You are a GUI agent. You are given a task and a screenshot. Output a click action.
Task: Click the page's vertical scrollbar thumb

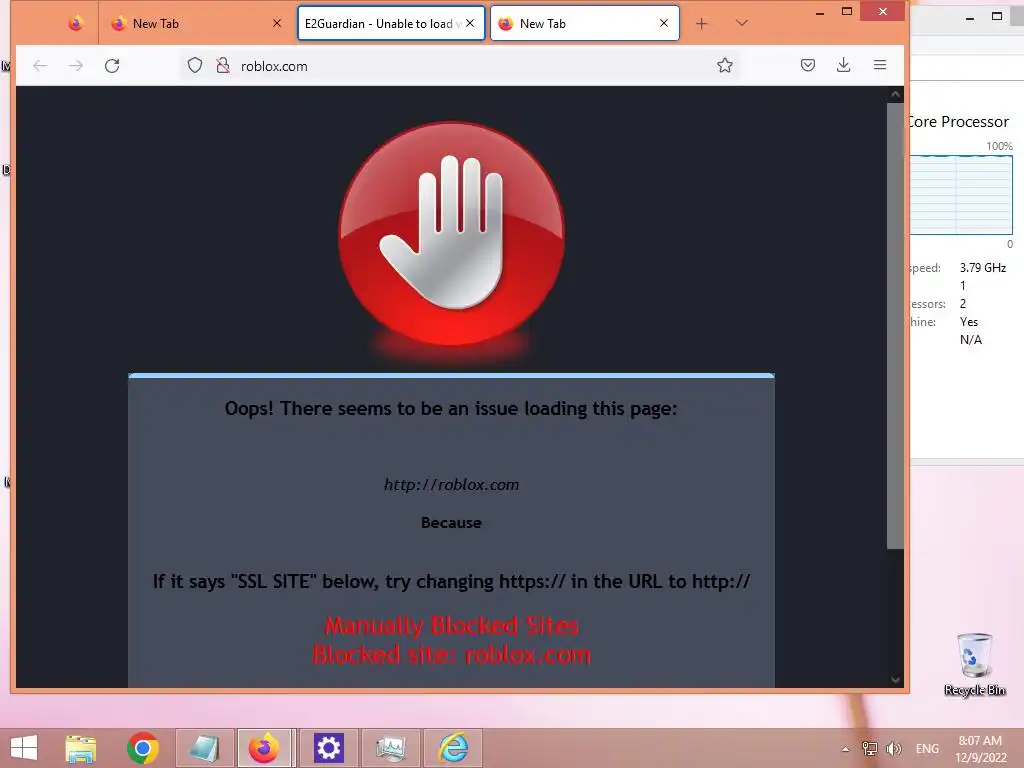[895, 325]
